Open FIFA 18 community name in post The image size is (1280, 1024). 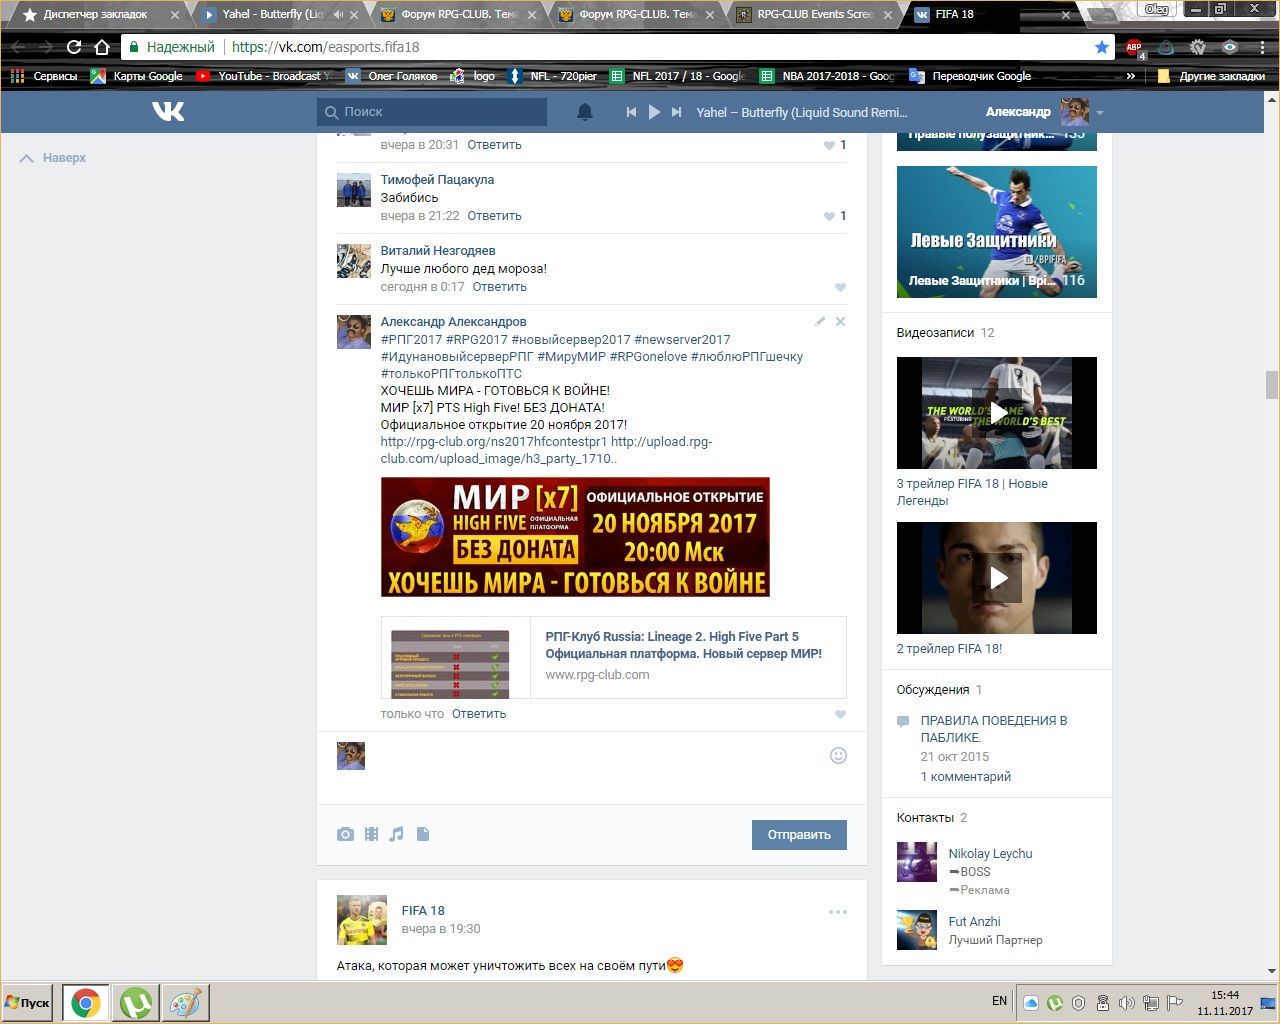point(423,911)
